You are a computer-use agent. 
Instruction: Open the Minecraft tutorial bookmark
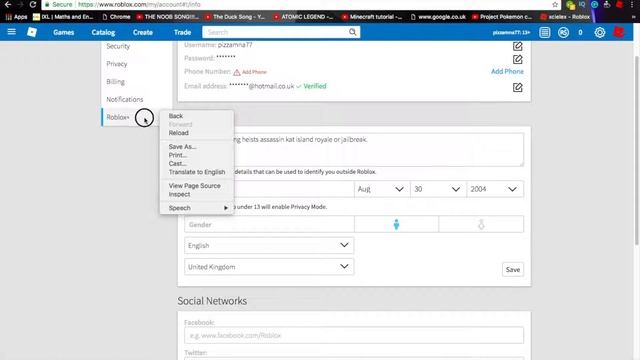[x=372, y=17]
